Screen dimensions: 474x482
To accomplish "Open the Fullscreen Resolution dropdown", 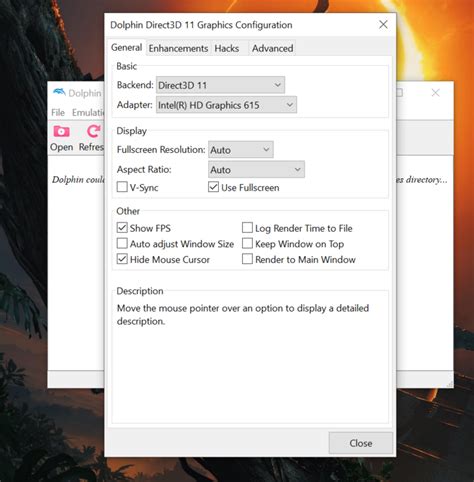I will [x=241, y=150].
